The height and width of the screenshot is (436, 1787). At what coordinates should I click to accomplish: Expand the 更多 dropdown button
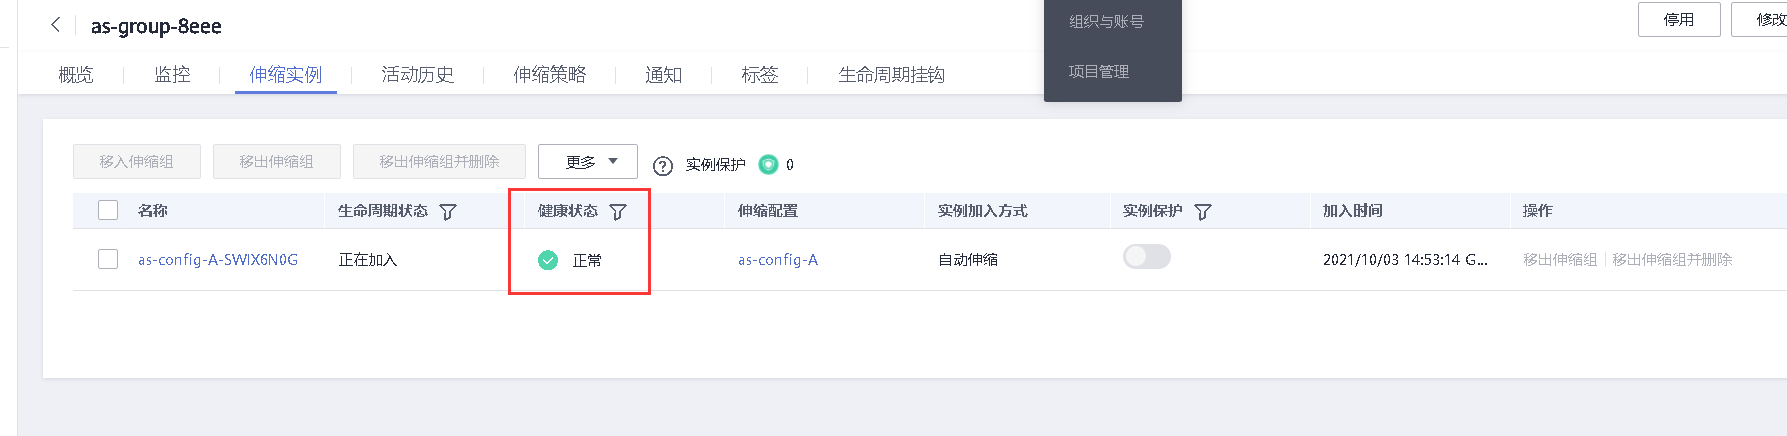click(587, 162)
